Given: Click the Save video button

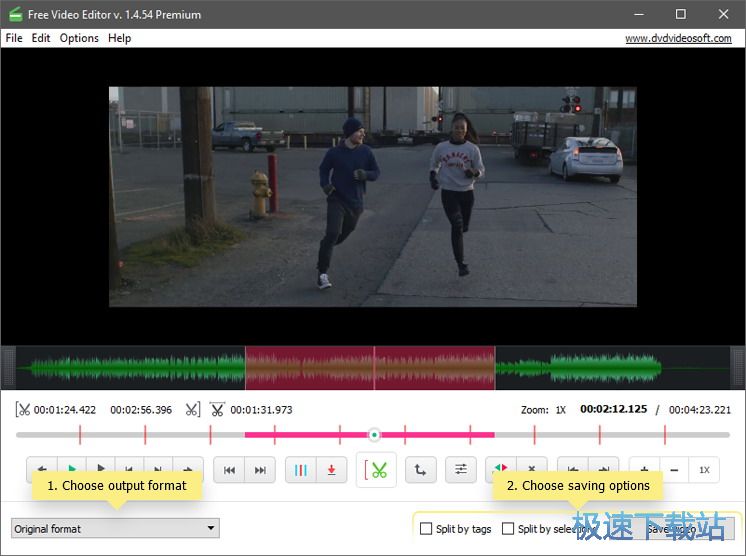Looking at the screenshot, I should [671, 528].
